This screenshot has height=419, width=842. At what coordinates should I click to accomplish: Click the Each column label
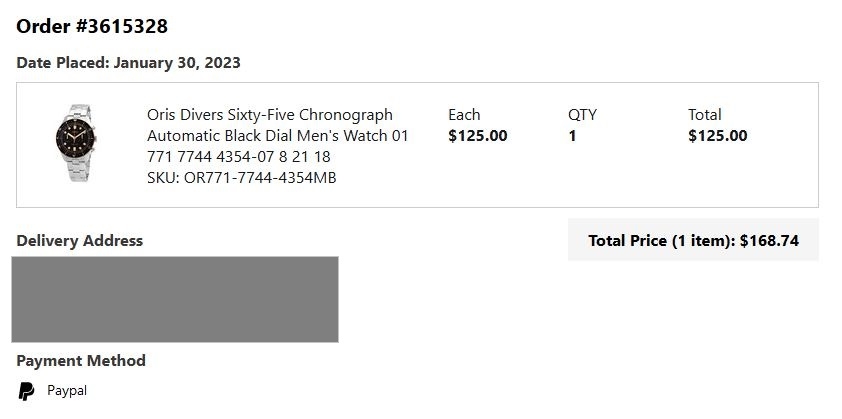click(464, 115)
